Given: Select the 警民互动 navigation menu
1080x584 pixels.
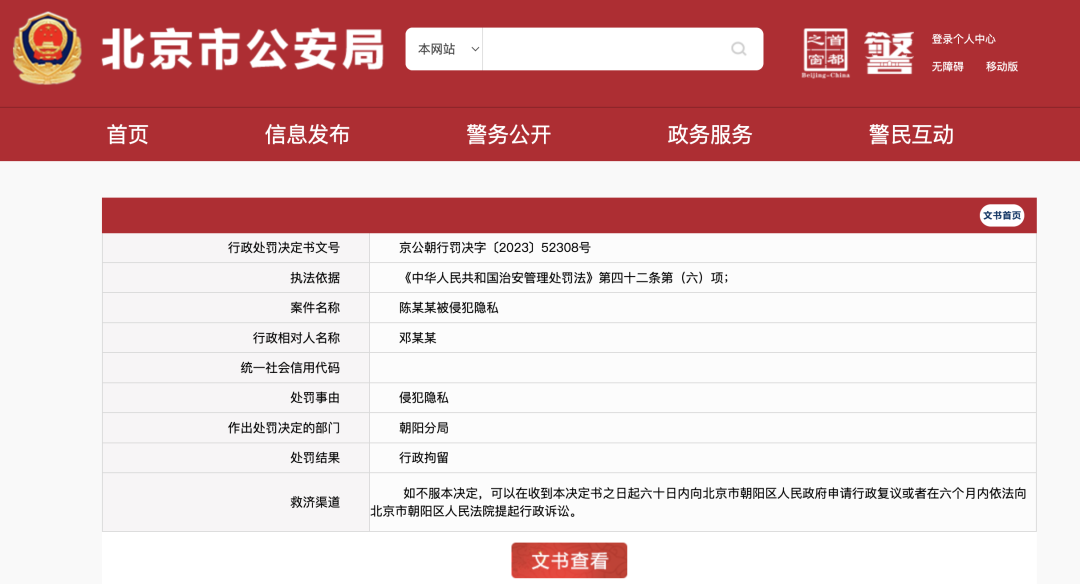Looking at the screenshot, I should 912,134.
